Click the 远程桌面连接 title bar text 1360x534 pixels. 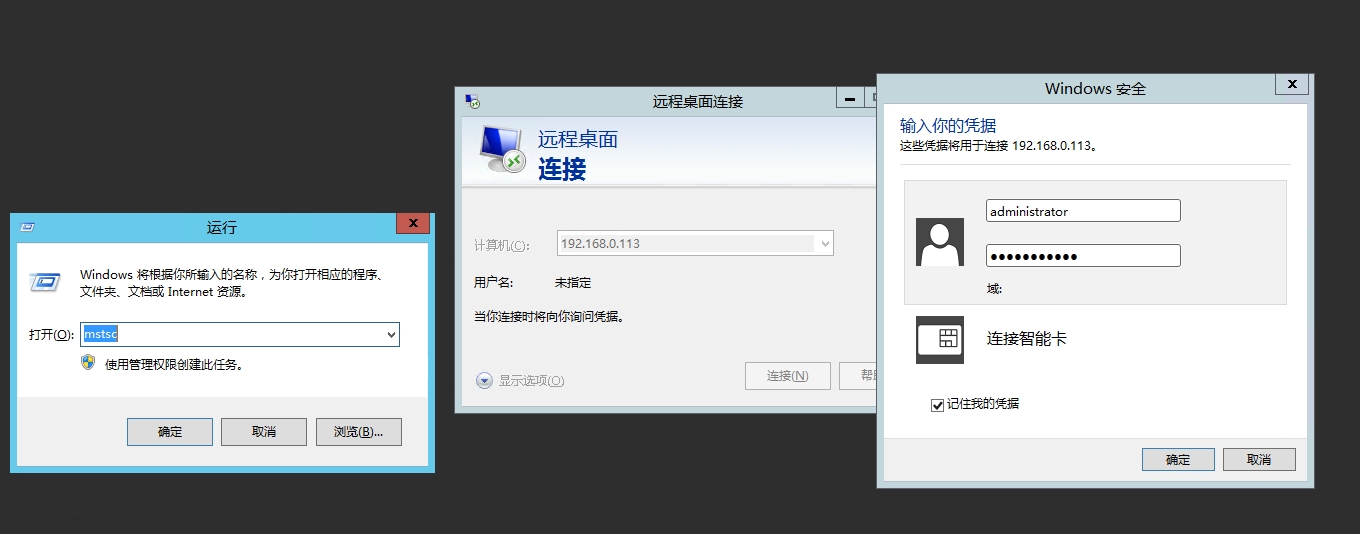point(698,101)
